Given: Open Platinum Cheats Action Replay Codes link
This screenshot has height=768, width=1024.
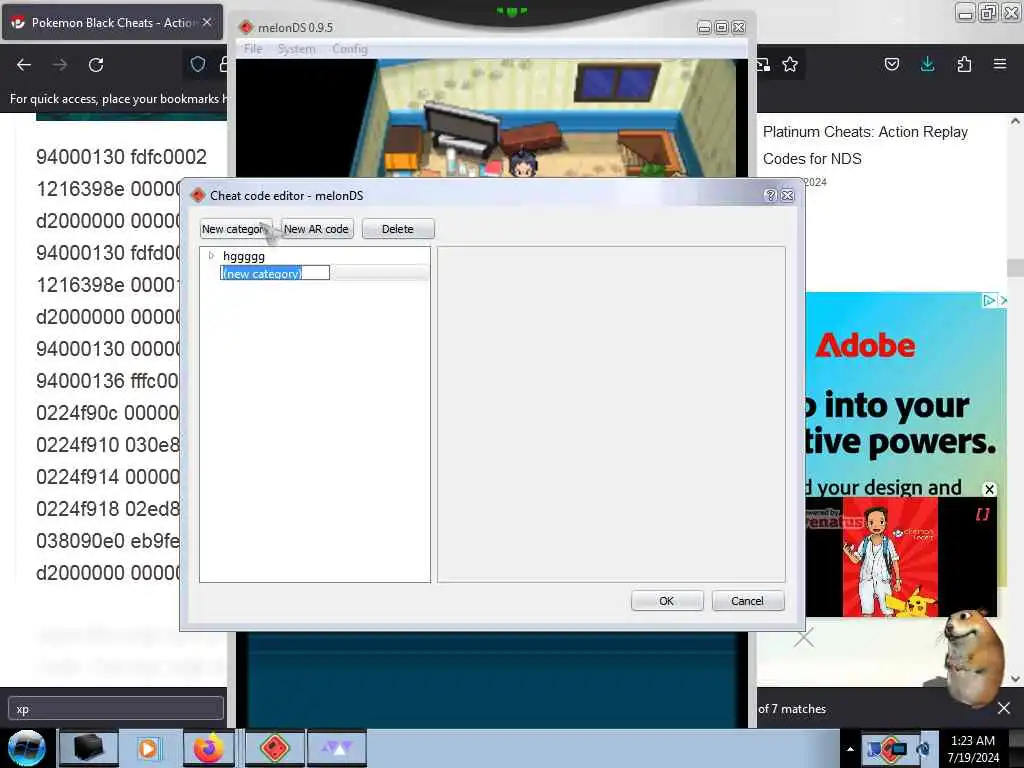Looking at the screenshot, I should pos(865,145).
